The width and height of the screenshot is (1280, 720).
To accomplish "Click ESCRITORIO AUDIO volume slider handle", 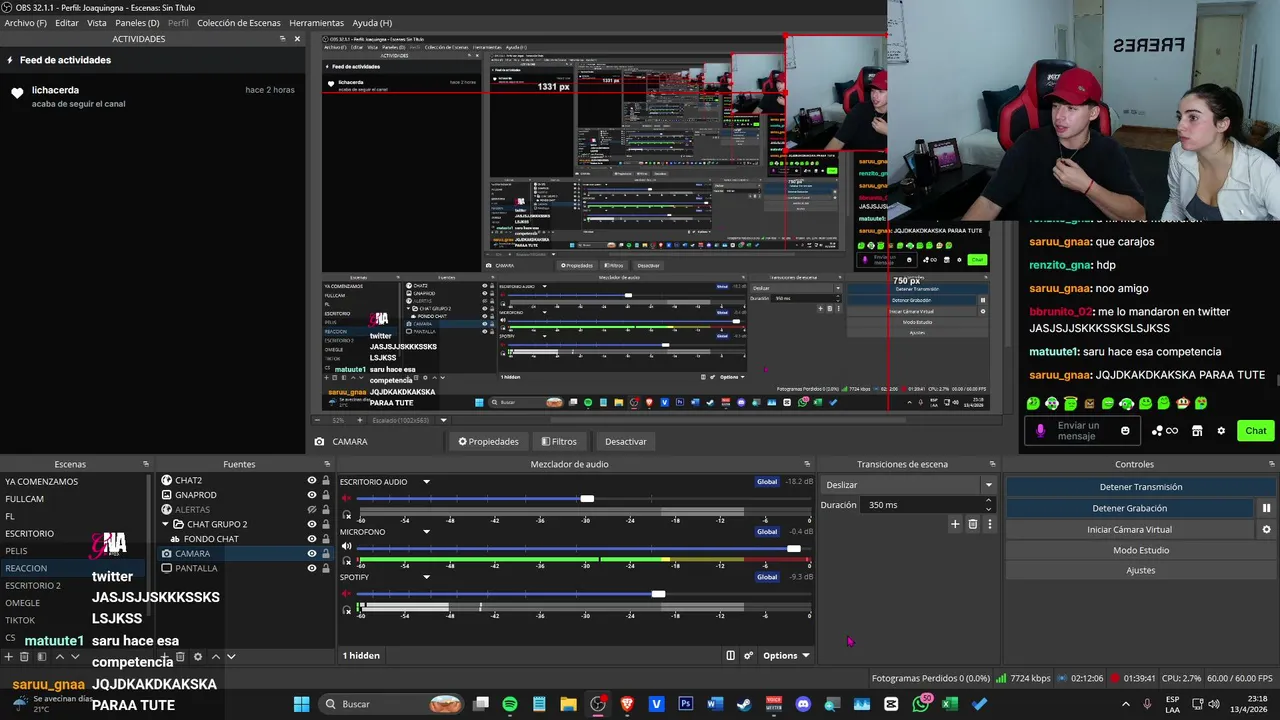I will pyautogui.click(x=587, y=498).
